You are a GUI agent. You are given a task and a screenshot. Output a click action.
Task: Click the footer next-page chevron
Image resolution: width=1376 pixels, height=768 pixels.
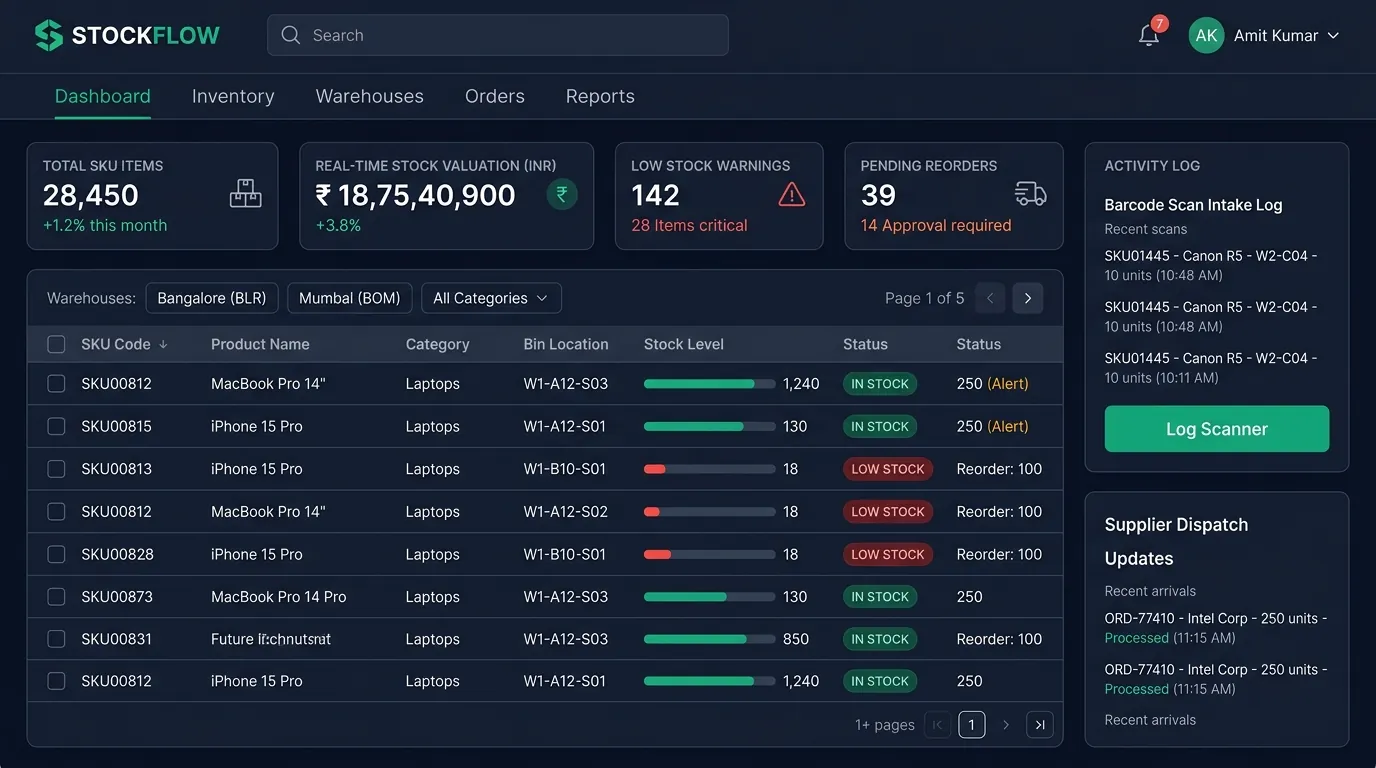coord(1006,725)
